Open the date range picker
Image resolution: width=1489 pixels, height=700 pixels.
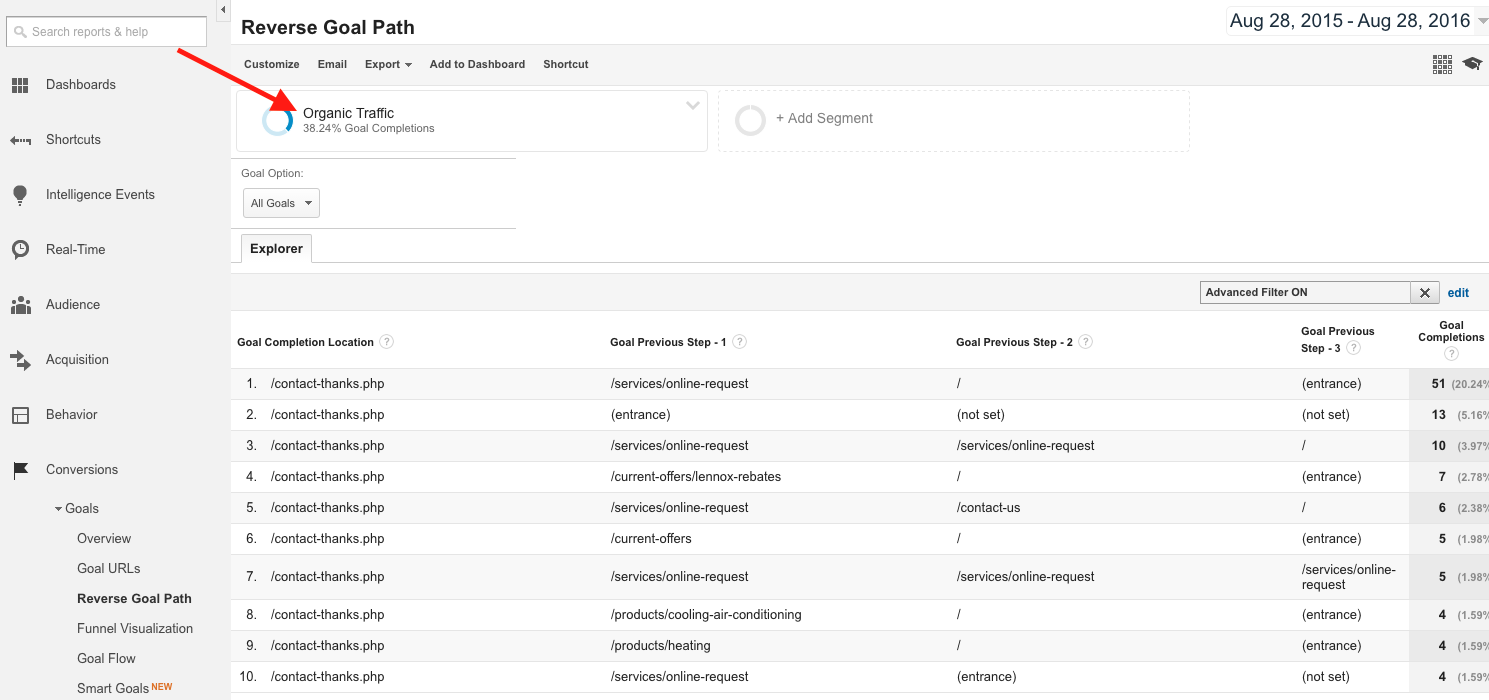point(1356,21)
